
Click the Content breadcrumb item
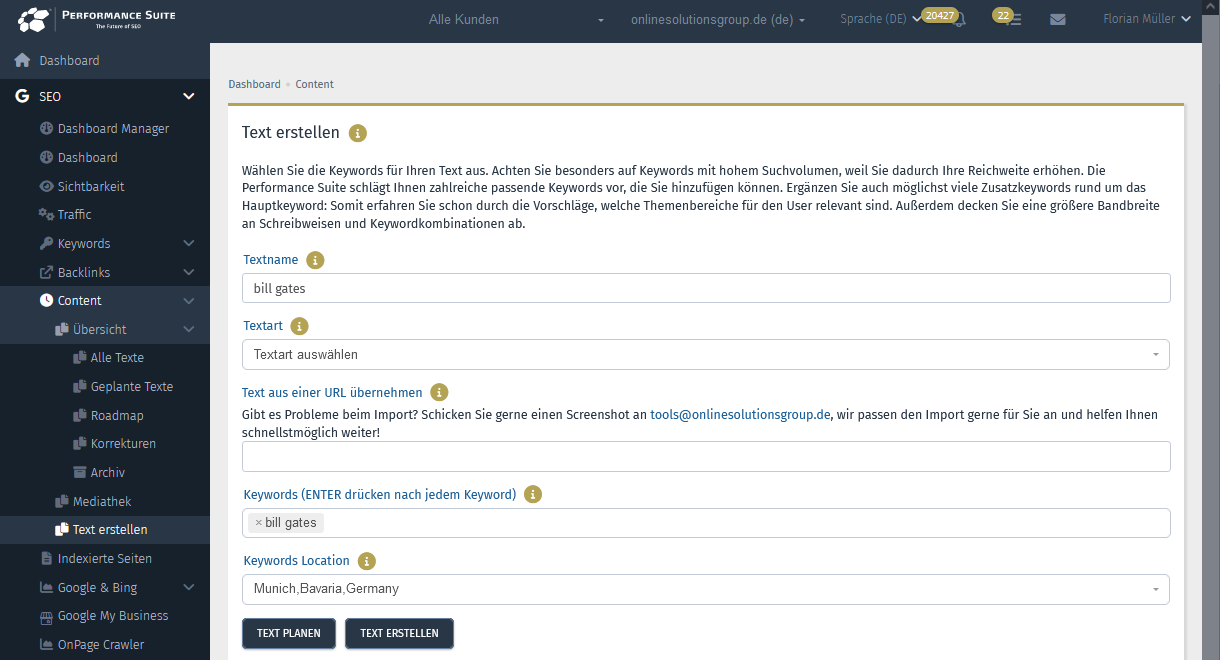pos(315,84)
